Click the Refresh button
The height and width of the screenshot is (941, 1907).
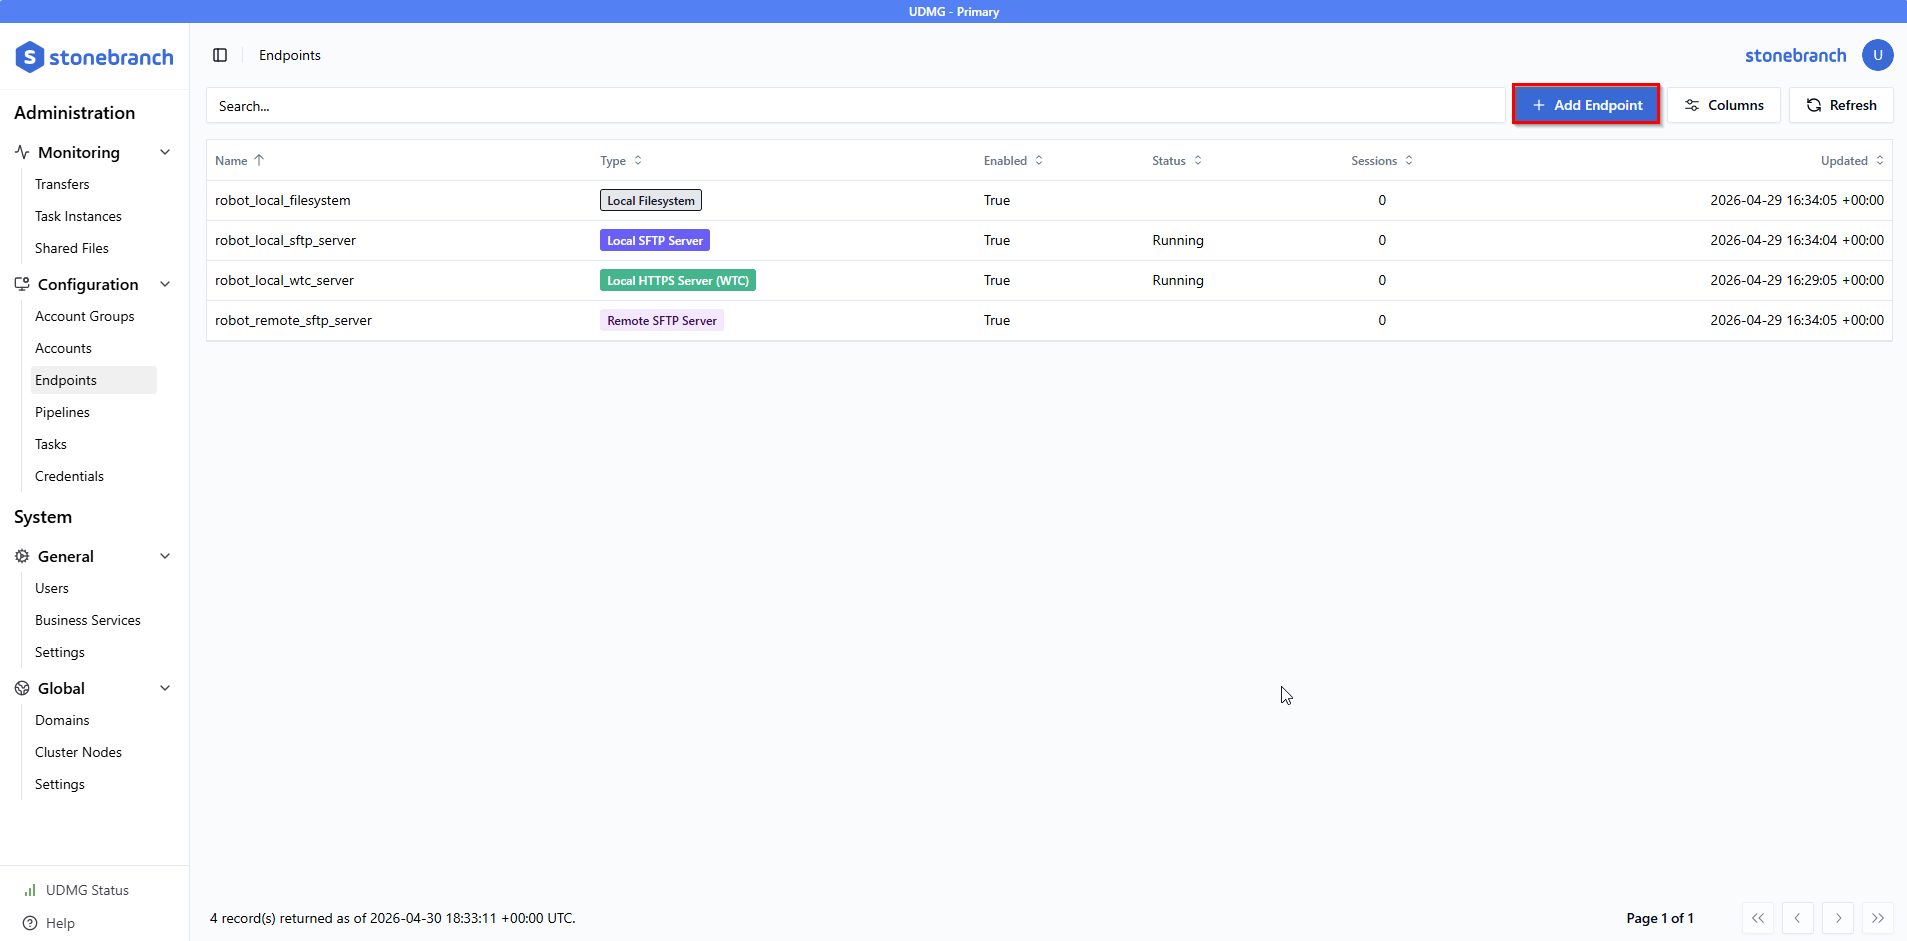[x=1841, y=105]
